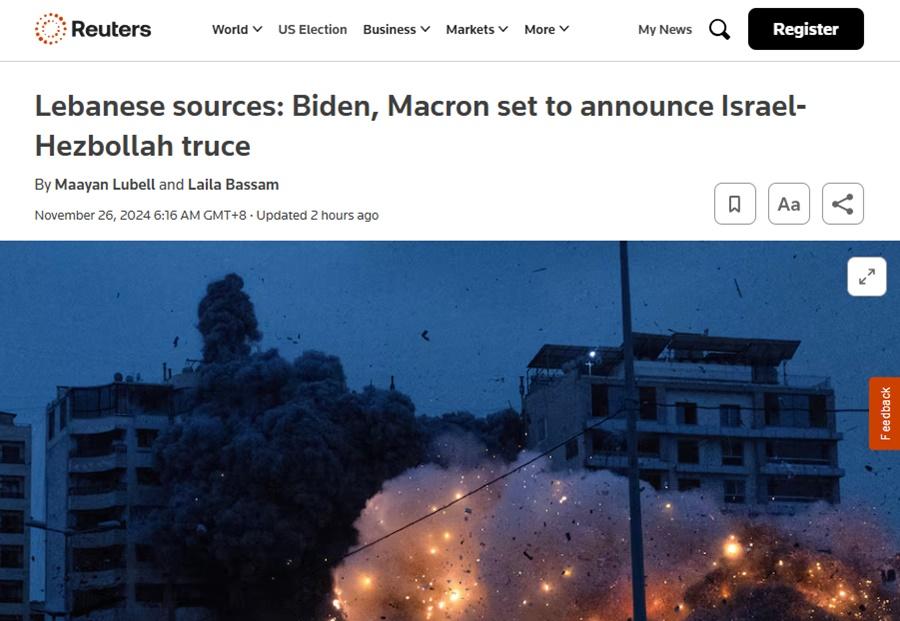Open the More dropdown menu
Image resolution: width=900 pixels, height=621 pixels.
tap(546, 29)
